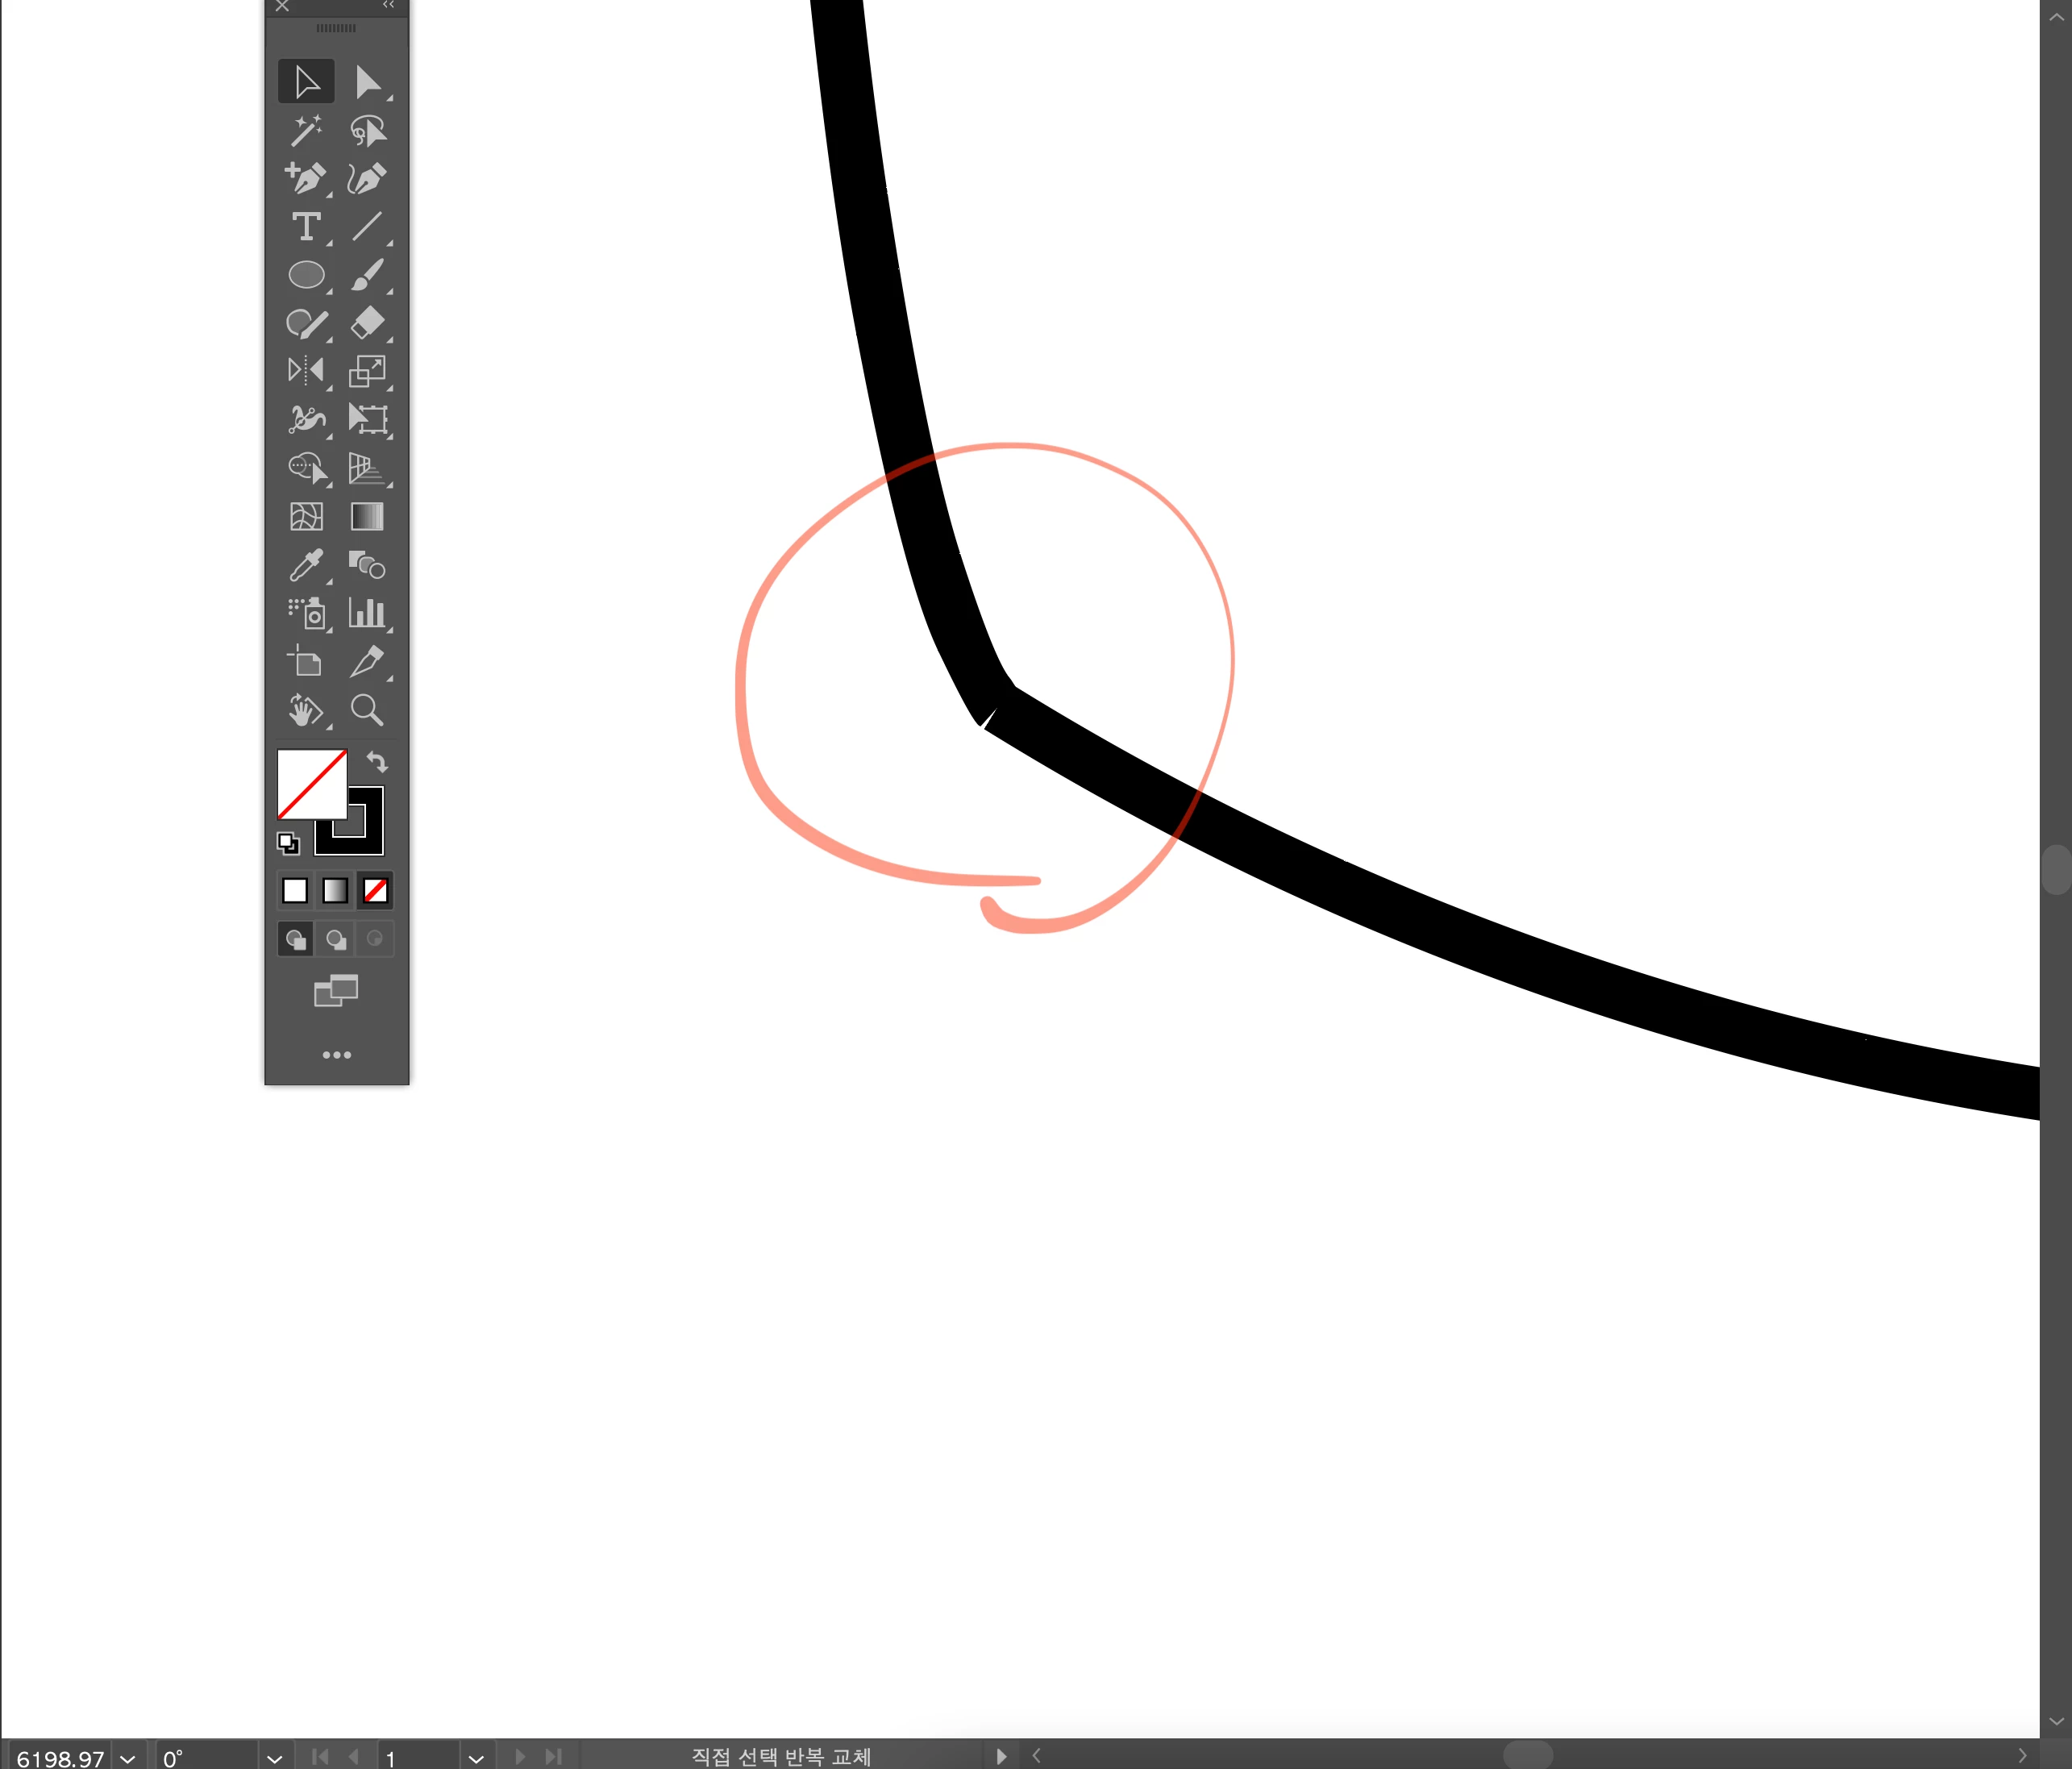Set paint to None
Image resolution: width=2072 pixels, height=1769 pixels.
click(x=375, y=890)
